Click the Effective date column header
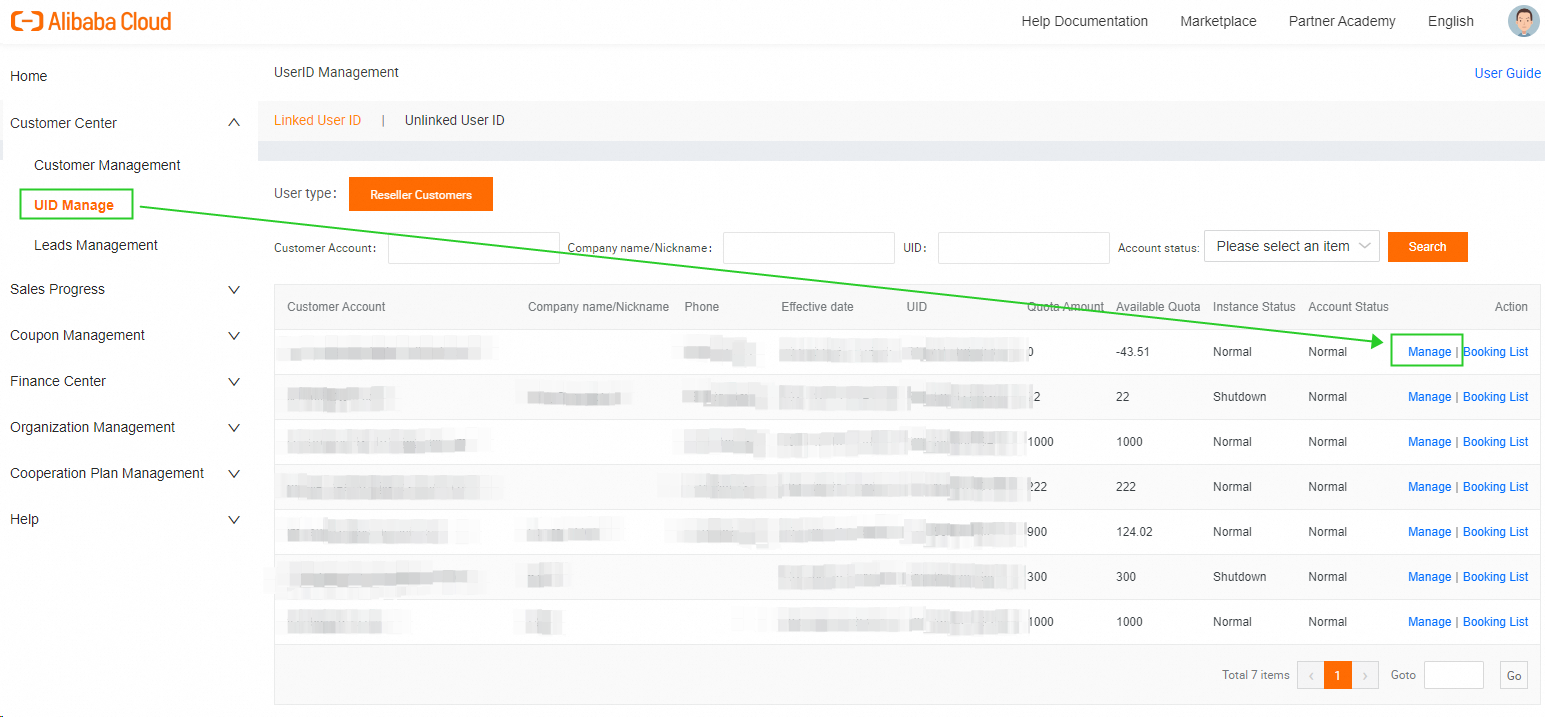Viewport: 1545px width, 717px height. (x=817, y=307)
